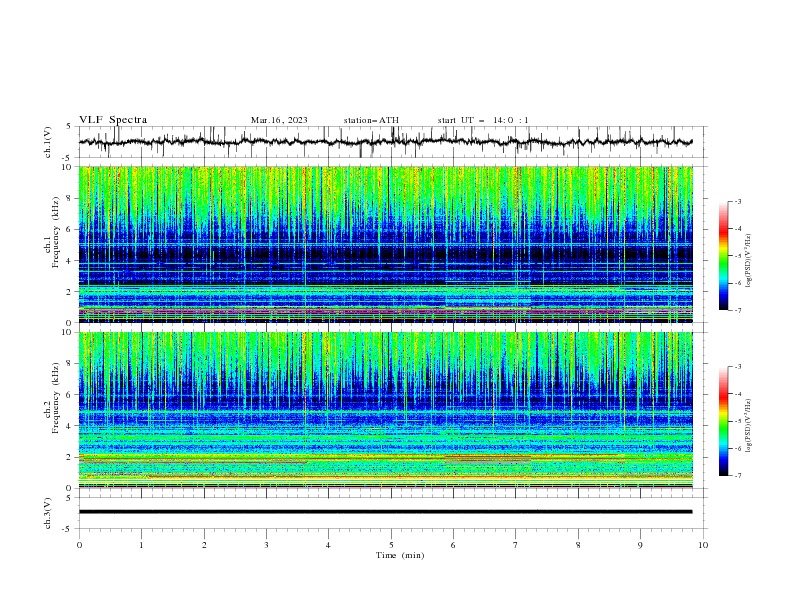Click the ch.3 flat black voltage trace

click(385, 512)
